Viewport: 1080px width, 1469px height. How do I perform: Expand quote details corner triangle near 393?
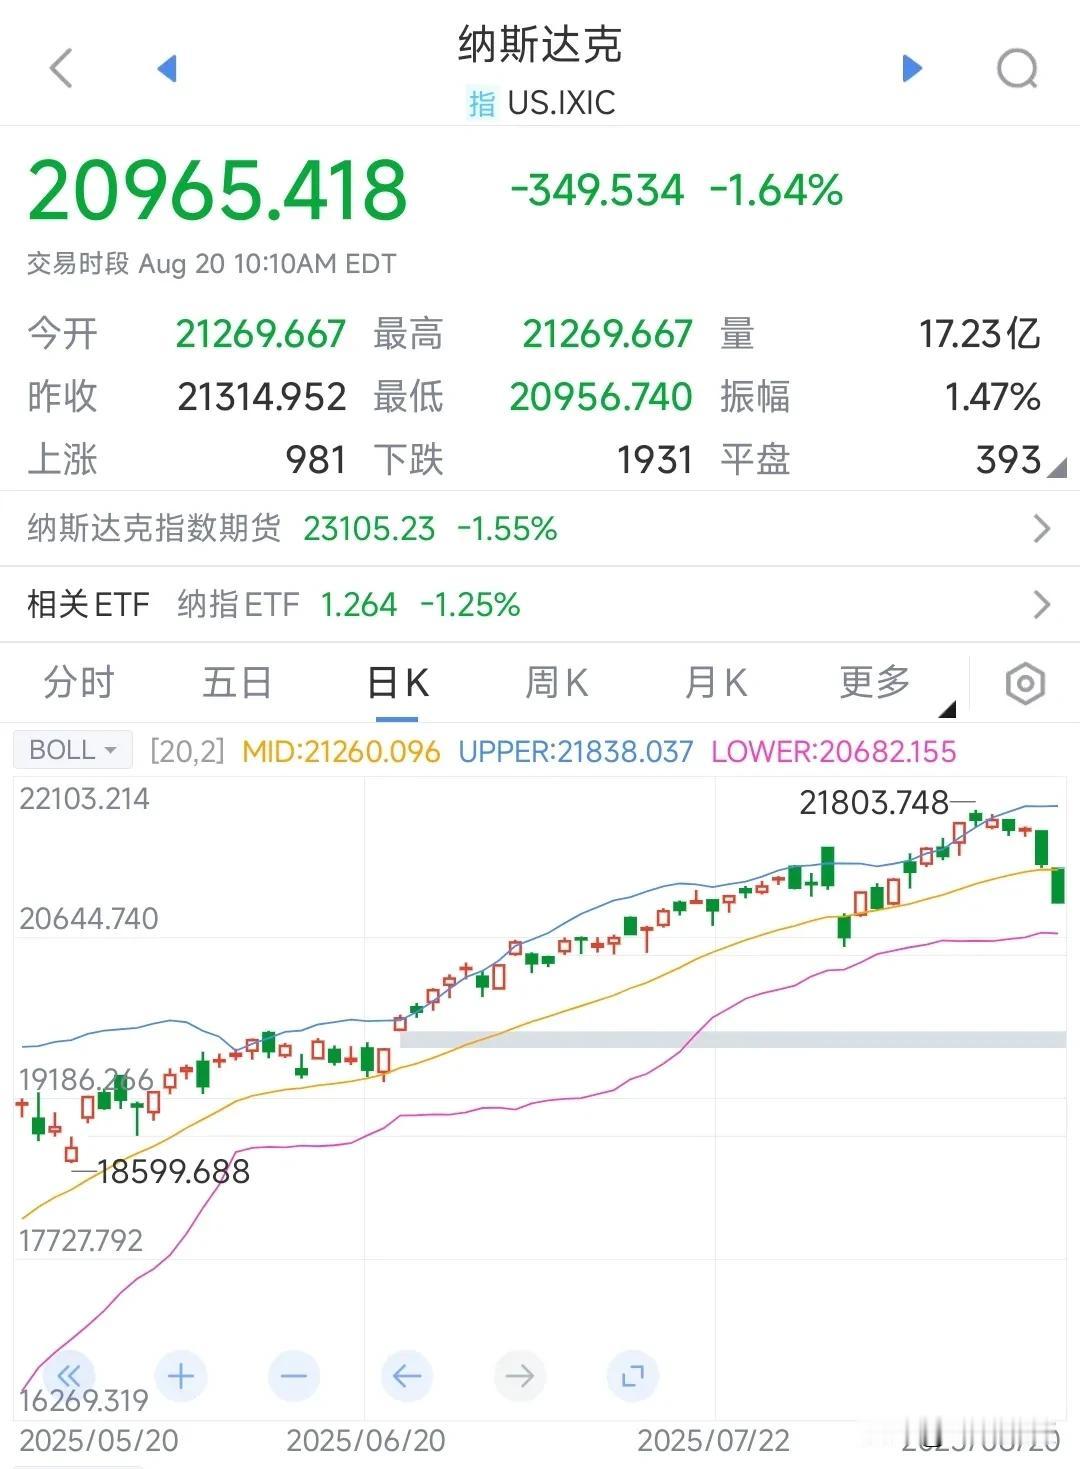point(1056,465)
